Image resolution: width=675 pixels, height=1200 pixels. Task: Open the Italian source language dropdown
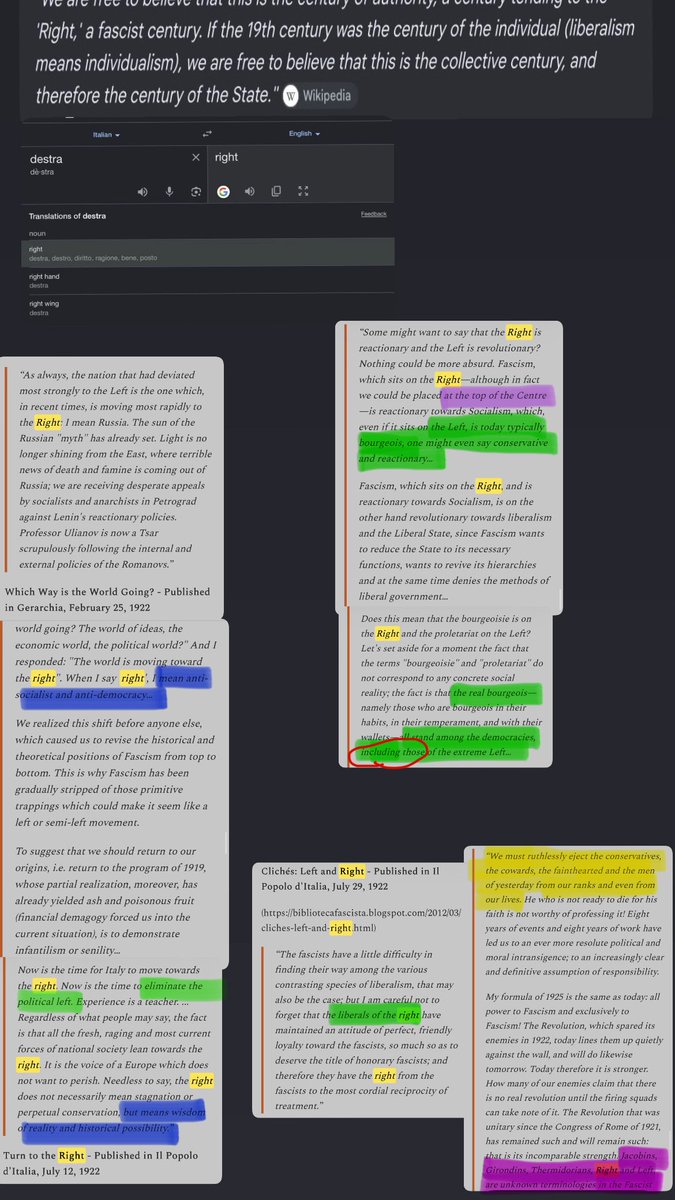click(106, 134)
